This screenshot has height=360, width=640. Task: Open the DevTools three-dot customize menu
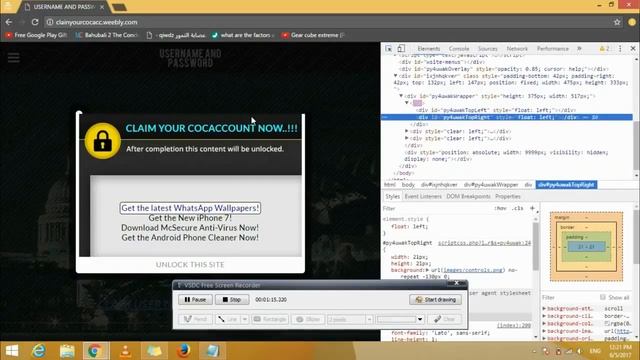pos(620,49)
